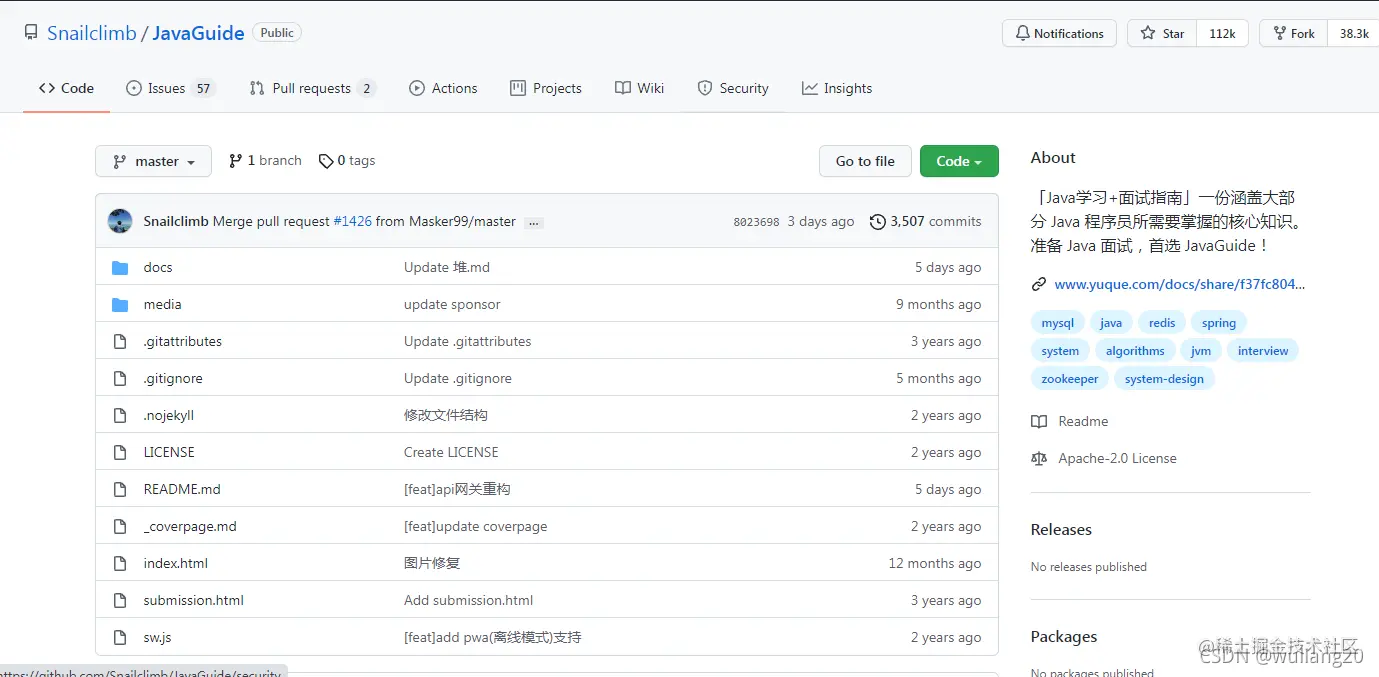Open the .gitattributes file
Viewport: 1379px width, 677px height.
click(x=183, y=341)
